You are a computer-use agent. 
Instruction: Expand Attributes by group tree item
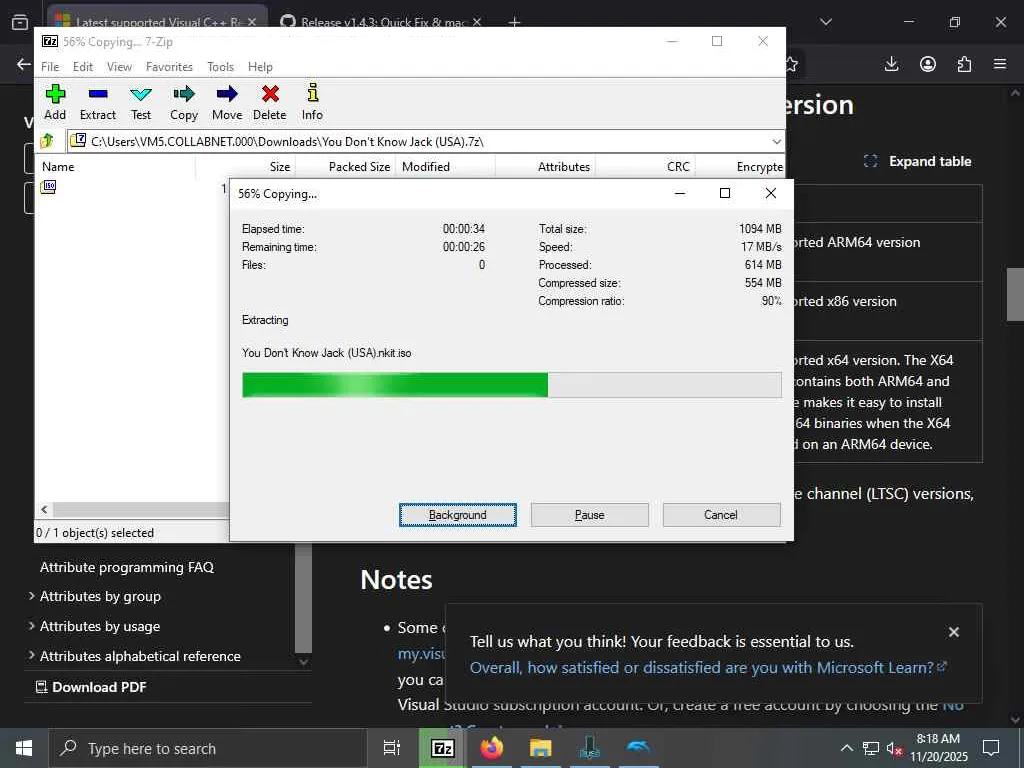click(31, 596)
